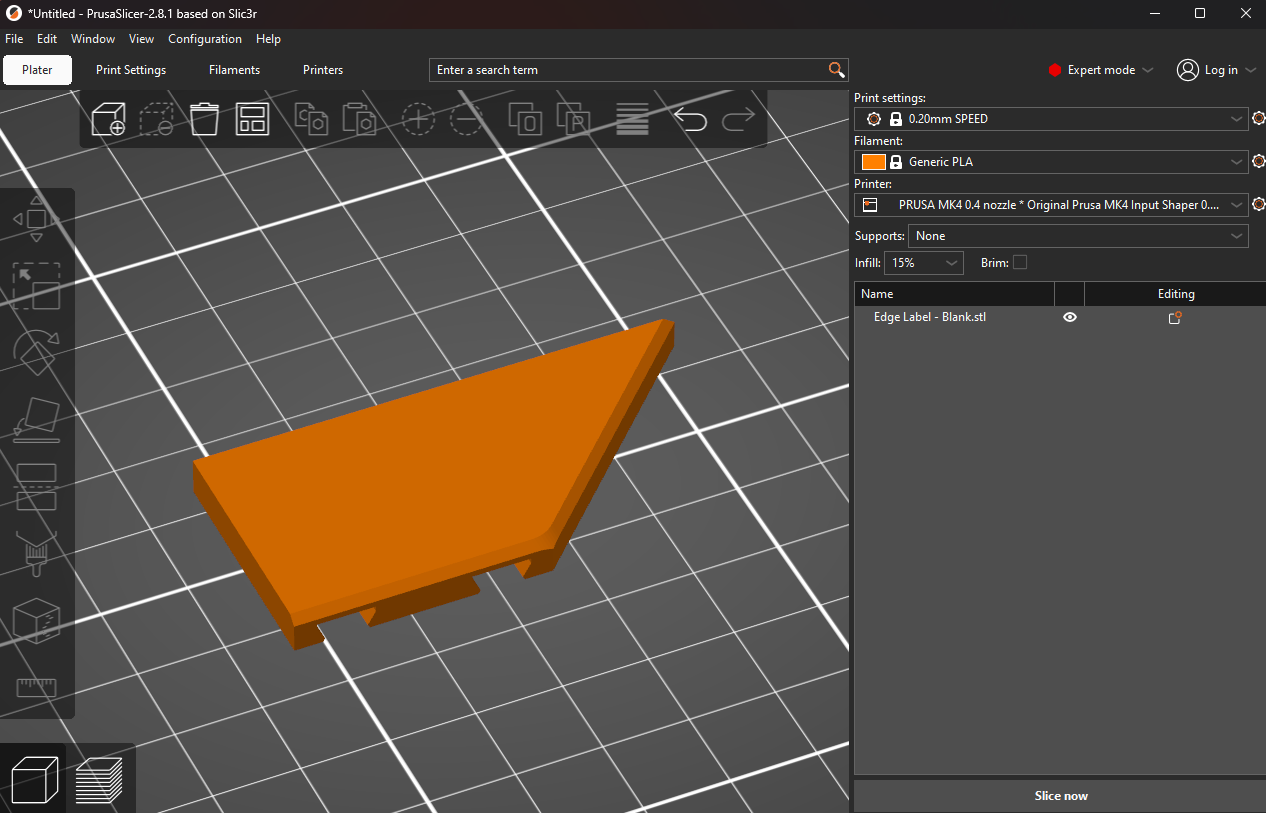Screen dimensions: 1266x813
Task: Switch to the Filaments tab
Action: click(234, 70)
